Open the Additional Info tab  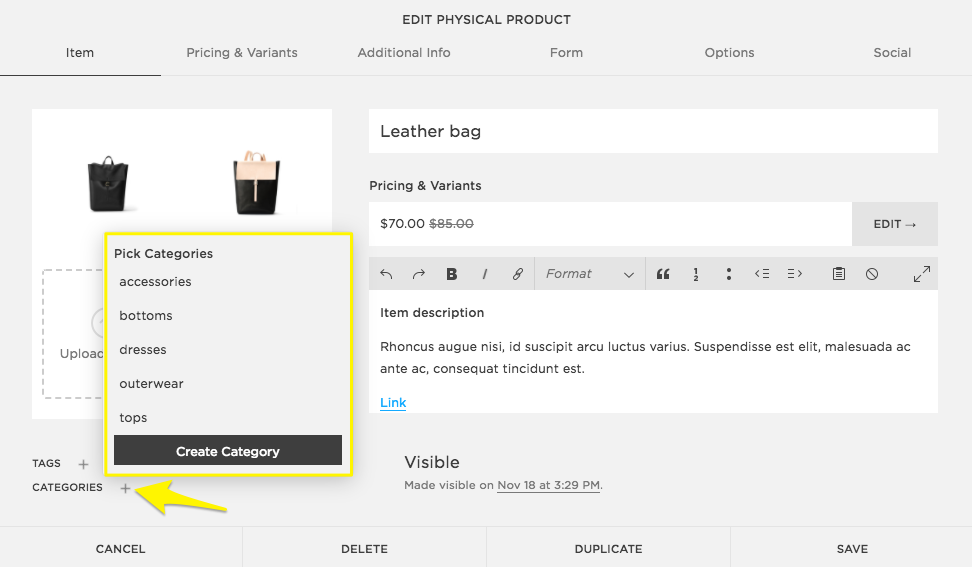tap(404, 53)
